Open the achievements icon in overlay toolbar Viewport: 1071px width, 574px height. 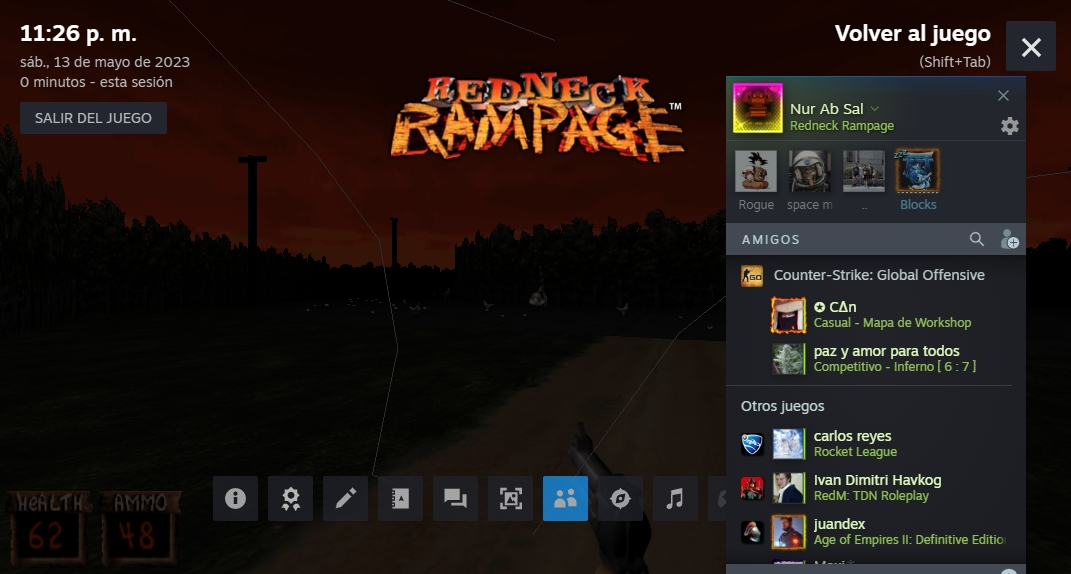coord(290,498)
